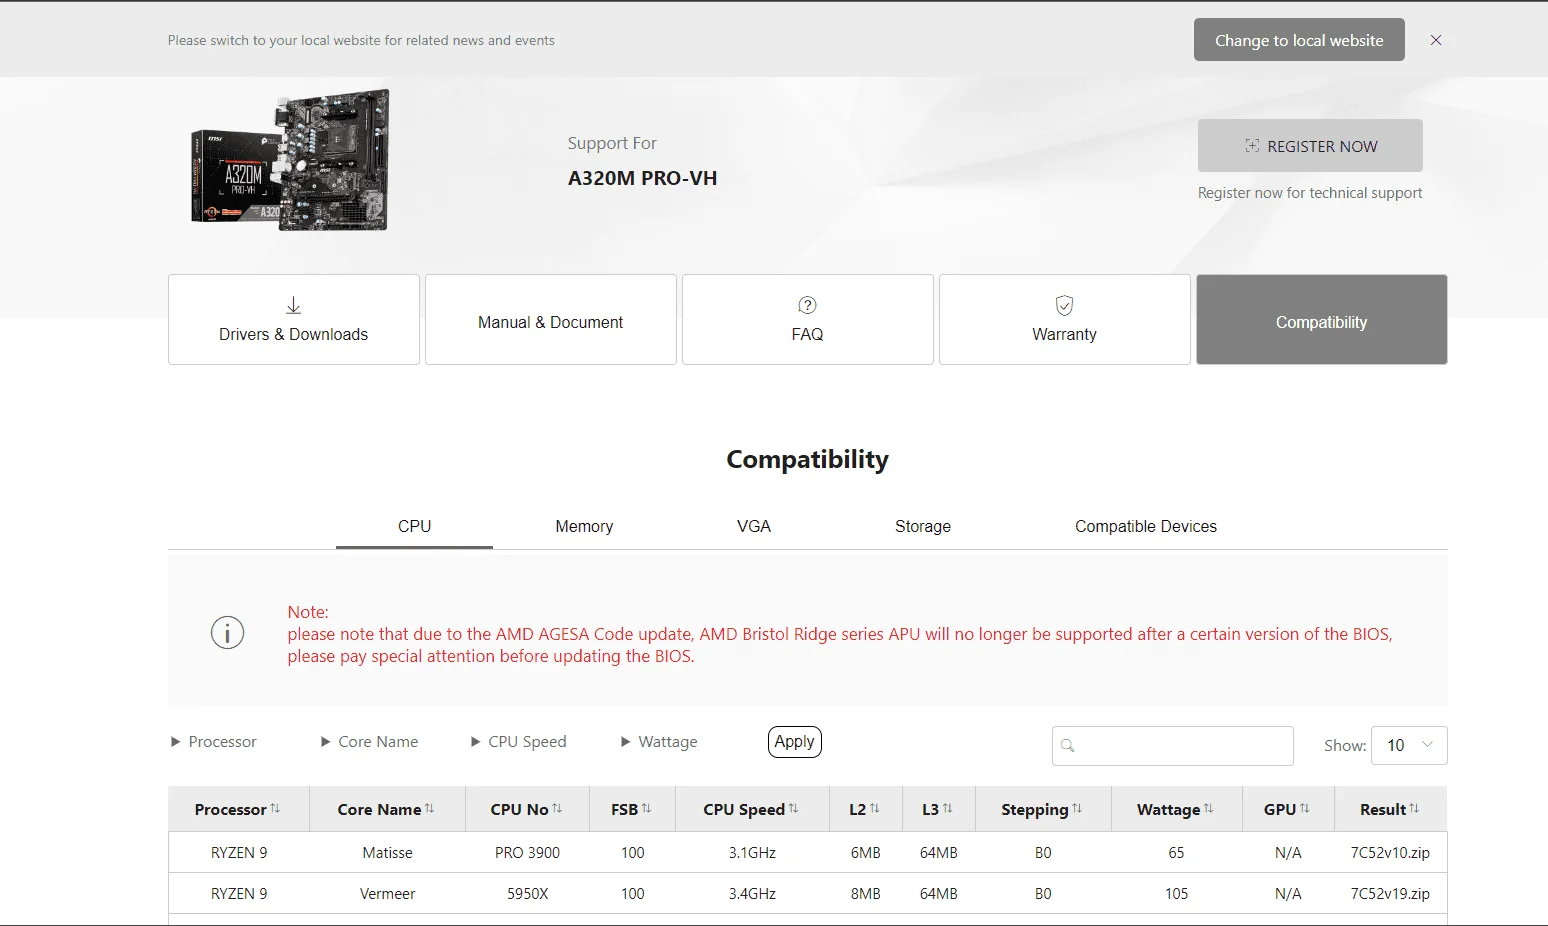Click the Apply filter button

[x=795, y=742]
